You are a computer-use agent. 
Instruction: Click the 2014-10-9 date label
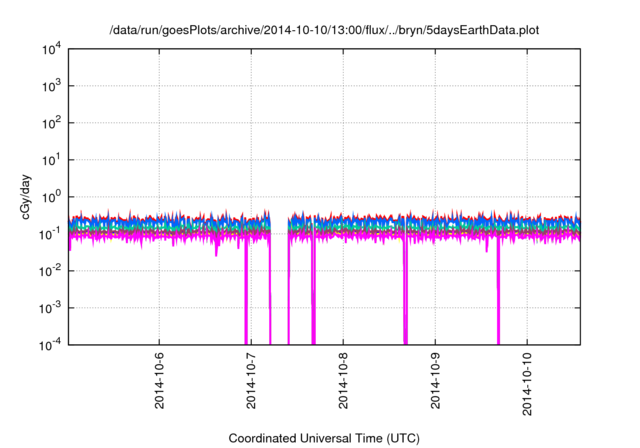436,381
